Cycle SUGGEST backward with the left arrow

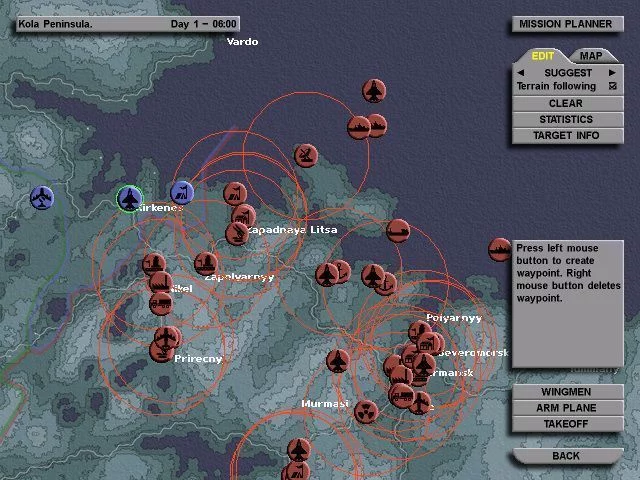[520, 73]
